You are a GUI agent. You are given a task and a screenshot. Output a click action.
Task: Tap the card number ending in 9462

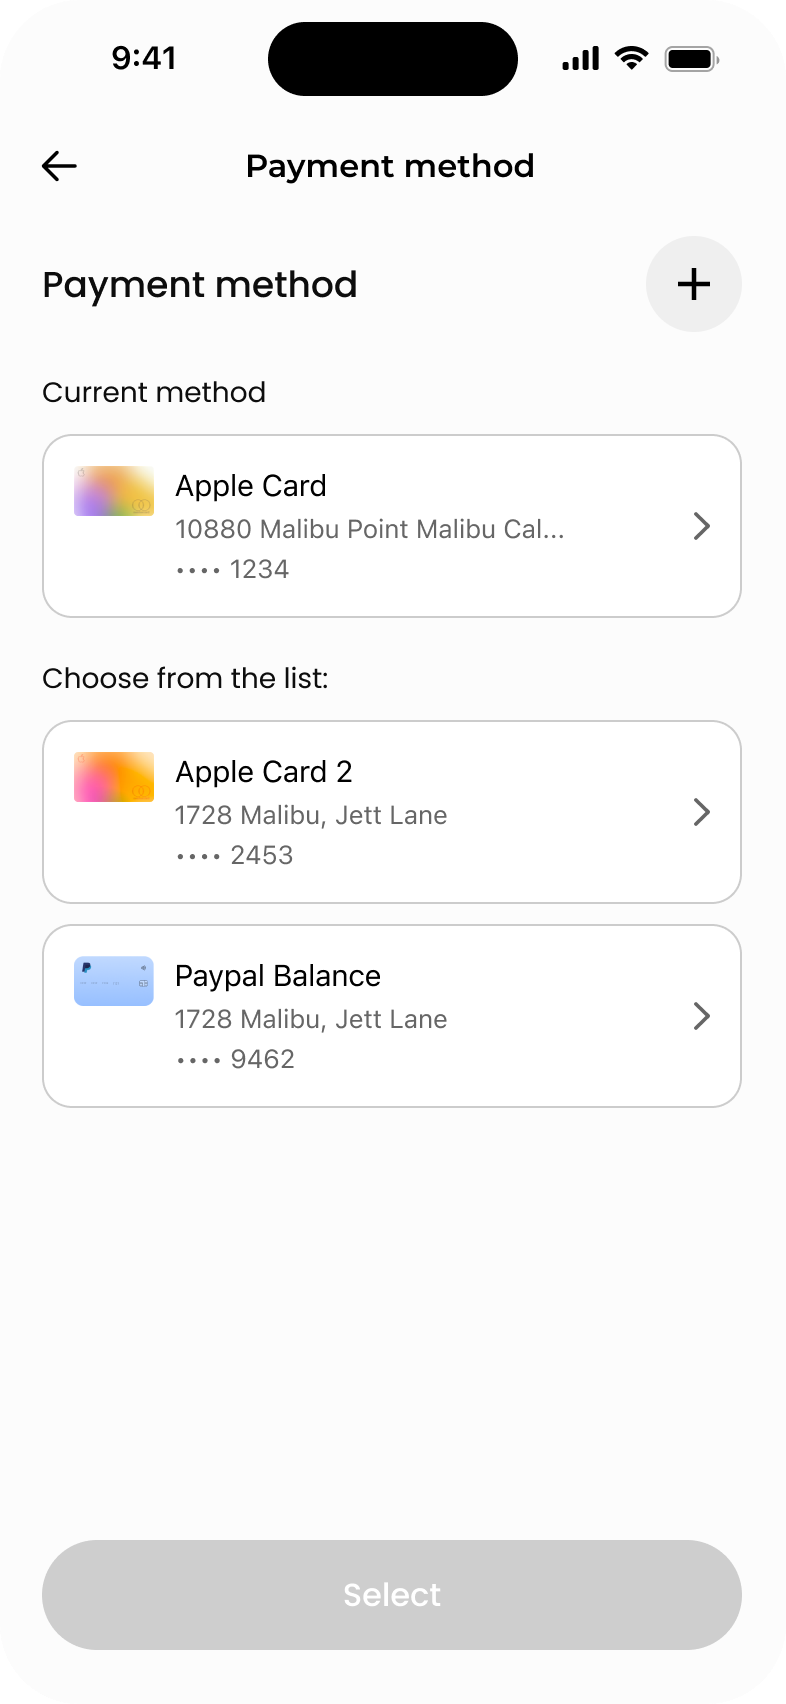[236, 1060]
